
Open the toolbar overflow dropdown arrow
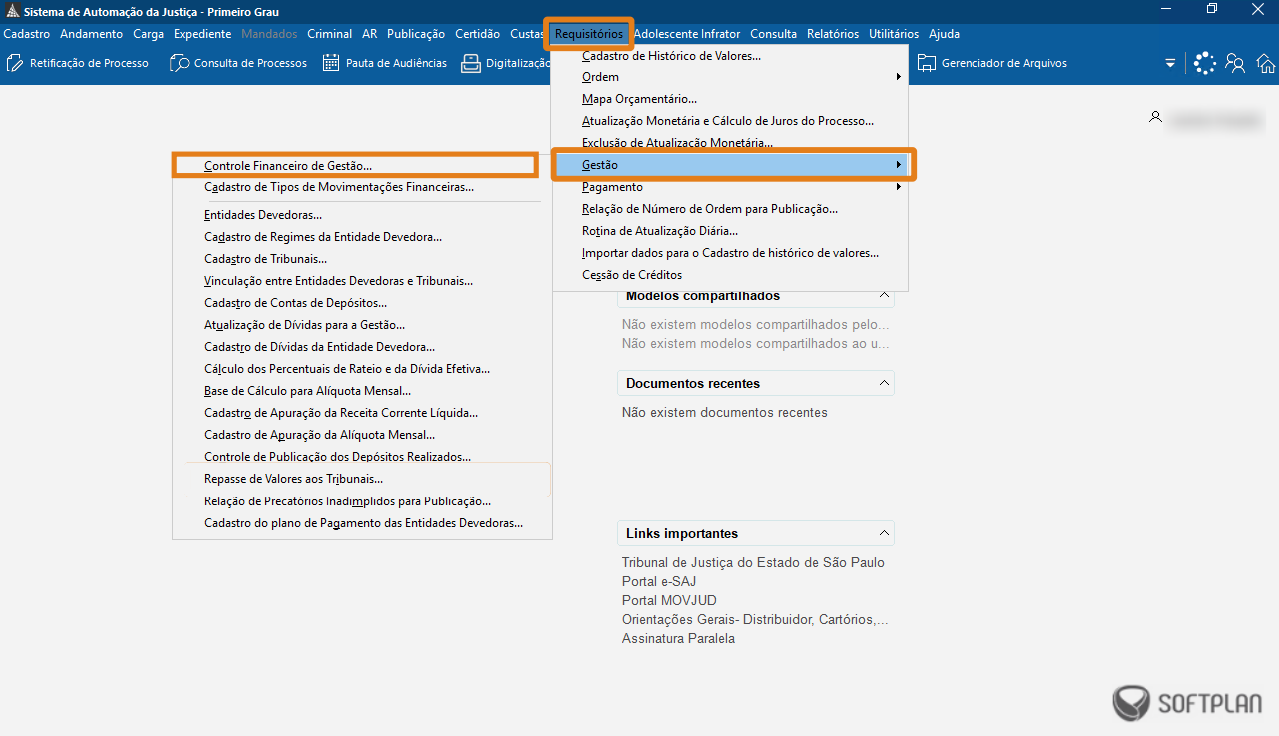point(1170,63)
